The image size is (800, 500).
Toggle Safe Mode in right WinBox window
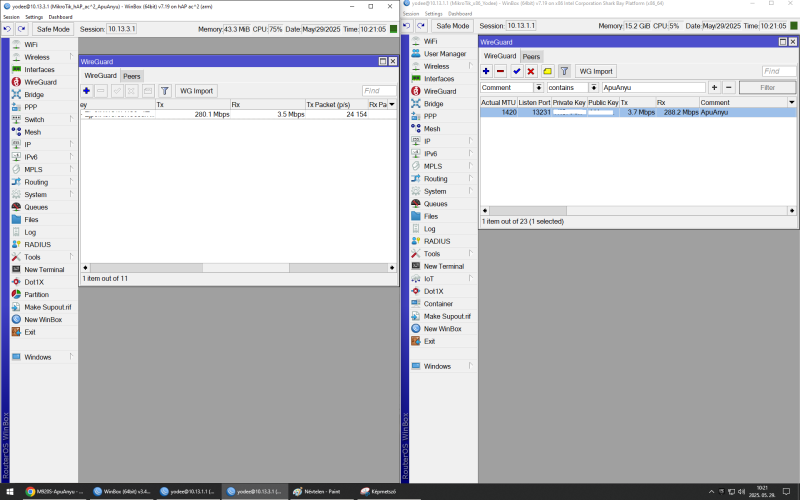pos(453,26)
